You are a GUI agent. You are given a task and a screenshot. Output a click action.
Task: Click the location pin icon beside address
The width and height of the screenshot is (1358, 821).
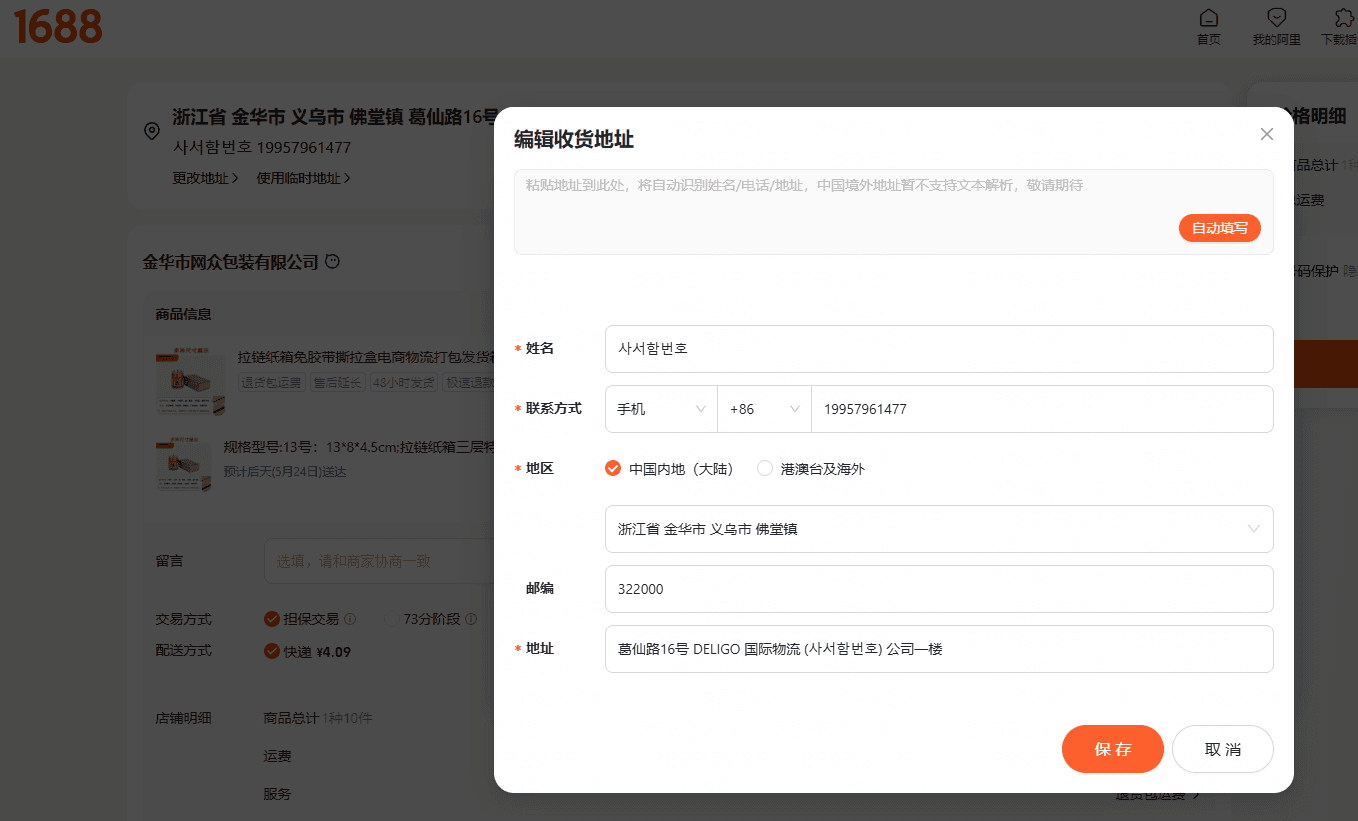(152, 131)
